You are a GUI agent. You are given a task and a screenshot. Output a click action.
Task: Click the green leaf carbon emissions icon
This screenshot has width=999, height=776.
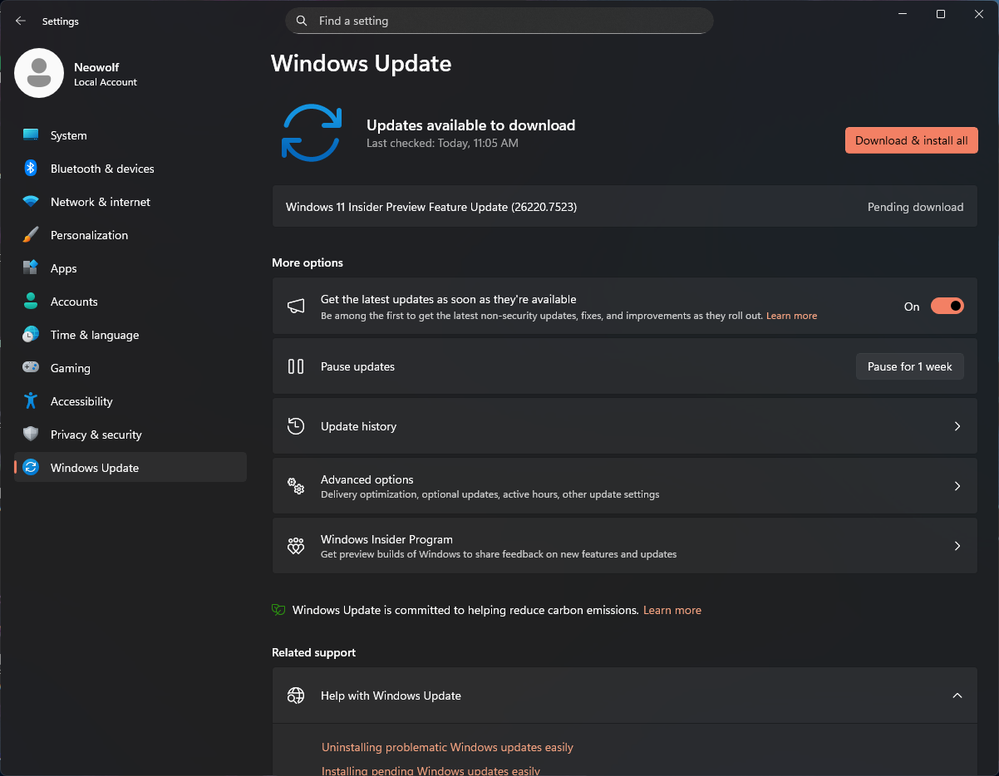[x=278, y=610]
